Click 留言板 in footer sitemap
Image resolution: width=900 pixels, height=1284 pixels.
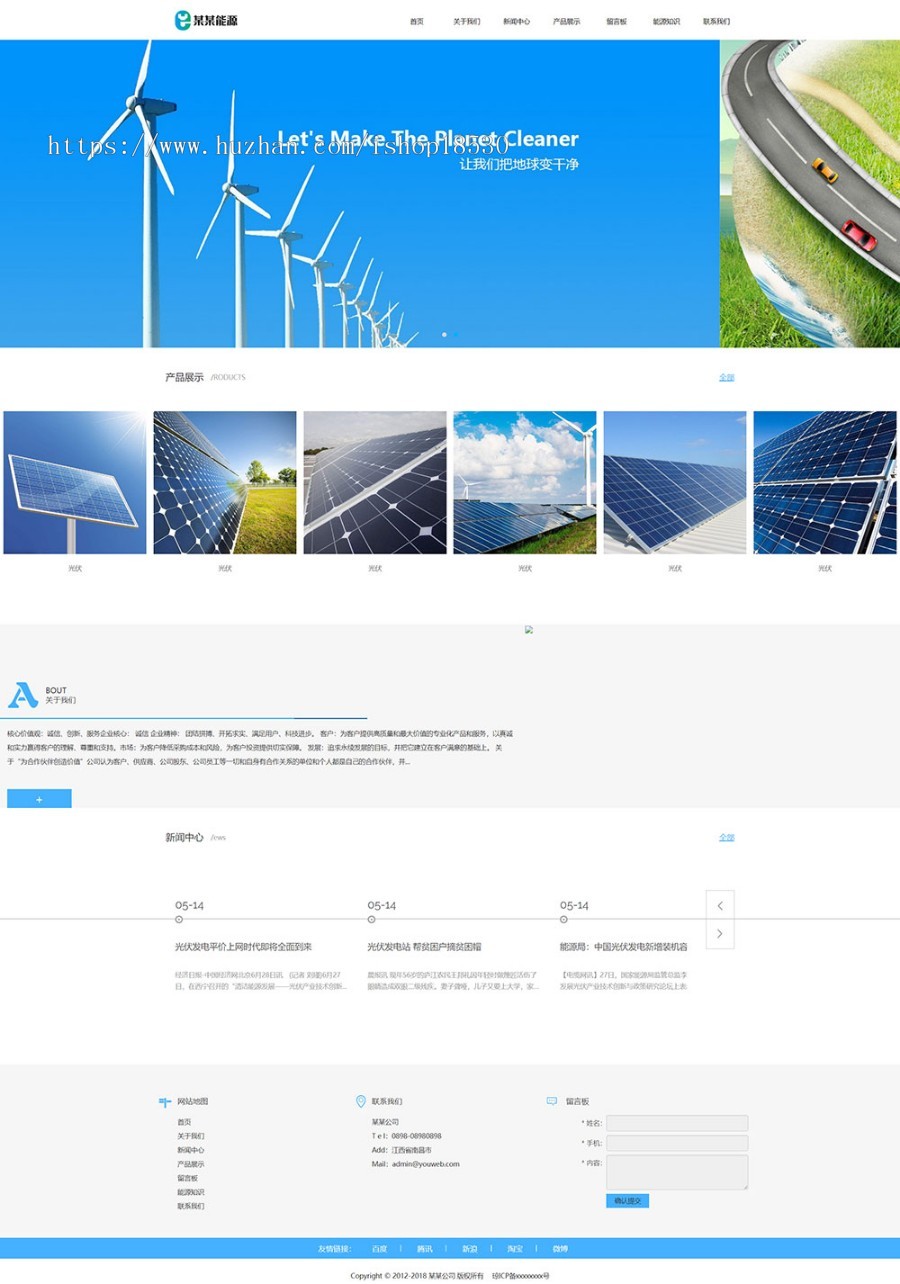click(x=188, y=1178)
